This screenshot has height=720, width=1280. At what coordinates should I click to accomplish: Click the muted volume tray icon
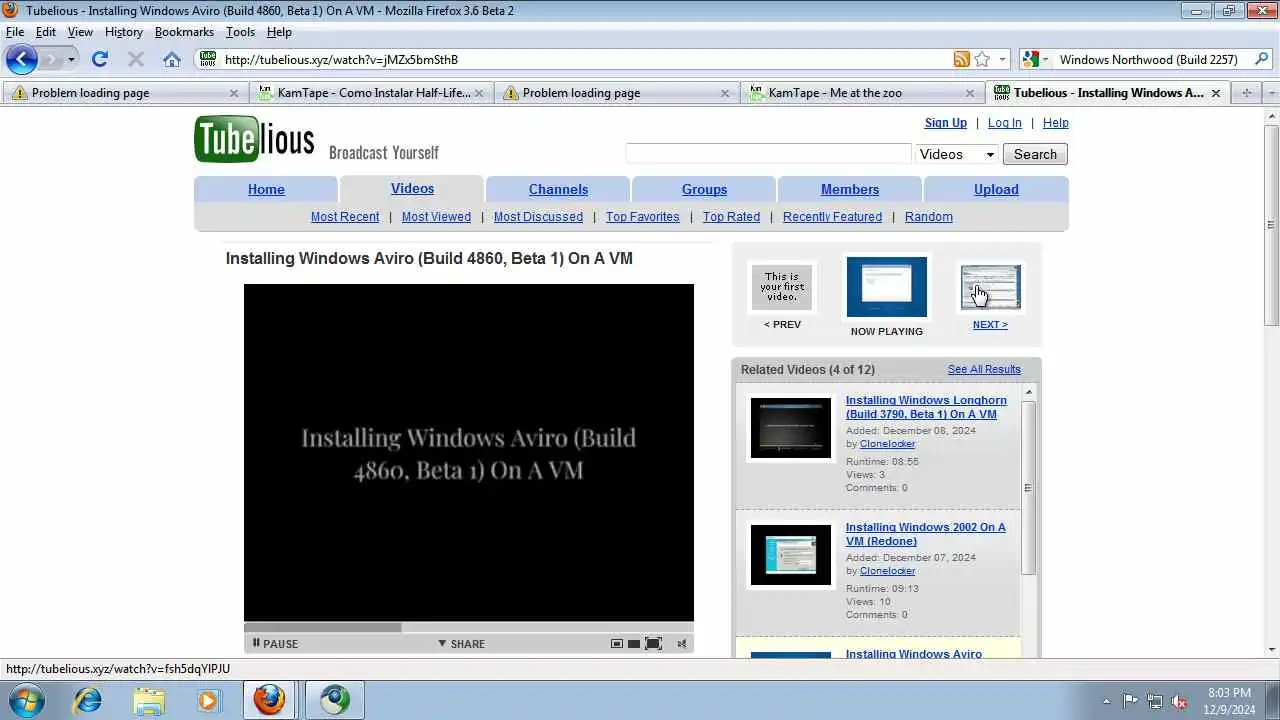pos(1180,701)
